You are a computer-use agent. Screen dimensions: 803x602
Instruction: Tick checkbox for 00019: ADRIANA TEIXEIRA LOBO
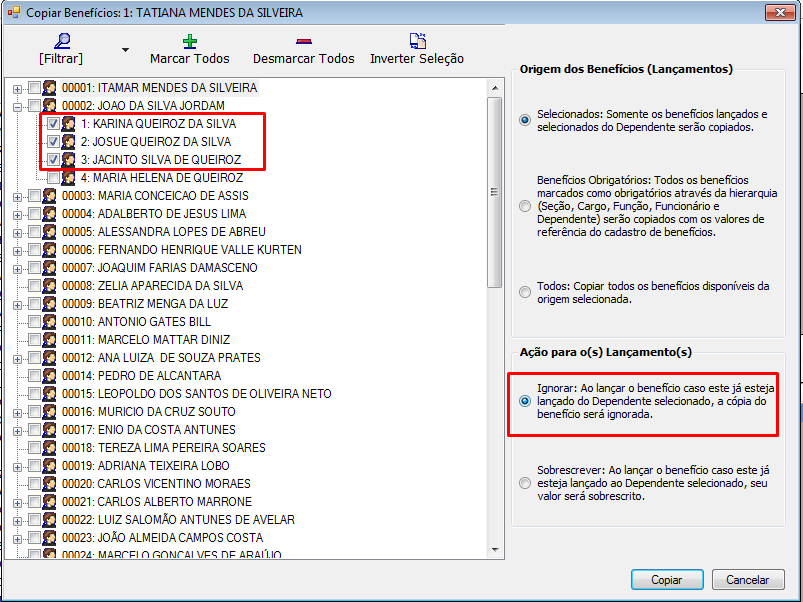(x=34, y=466)
